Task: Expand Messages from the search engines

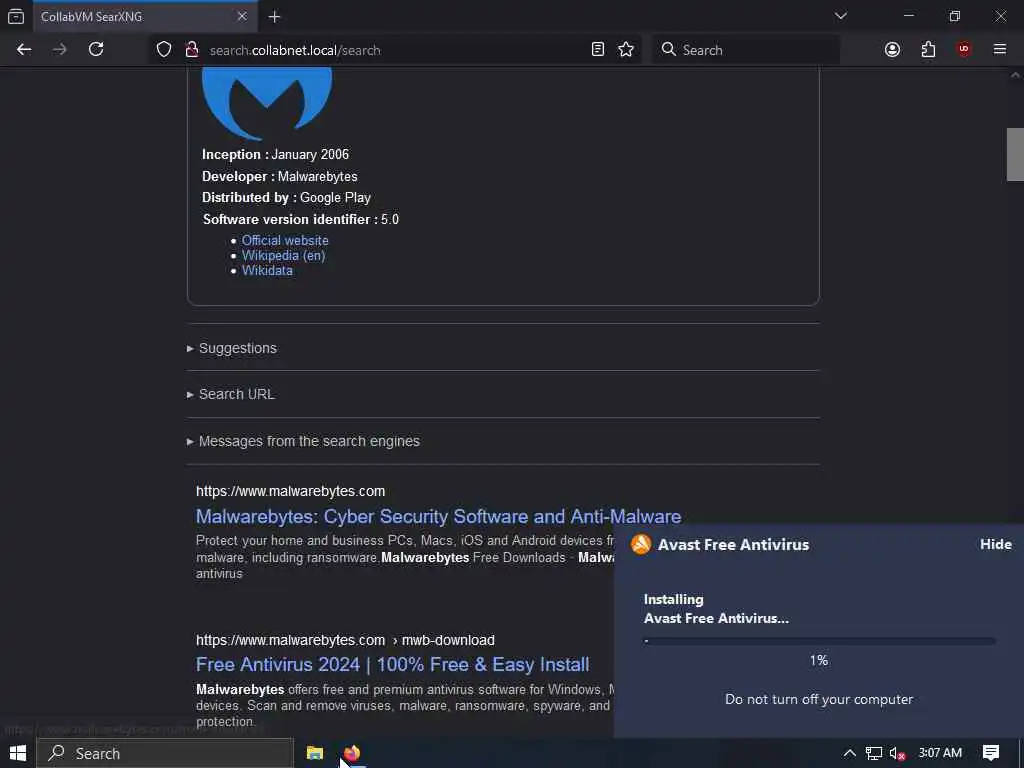Action: 304,441
